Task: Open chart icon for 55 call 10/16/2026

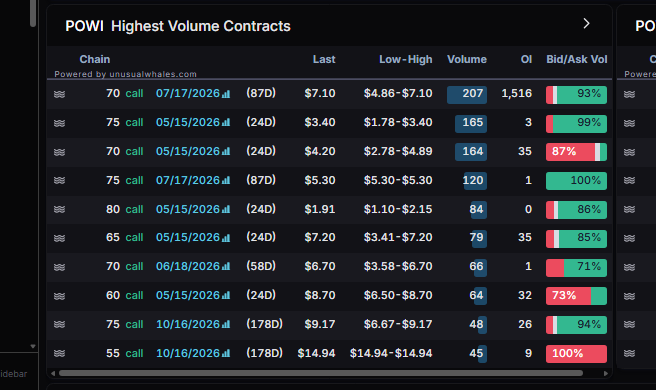Action: (x=226, y=353)
